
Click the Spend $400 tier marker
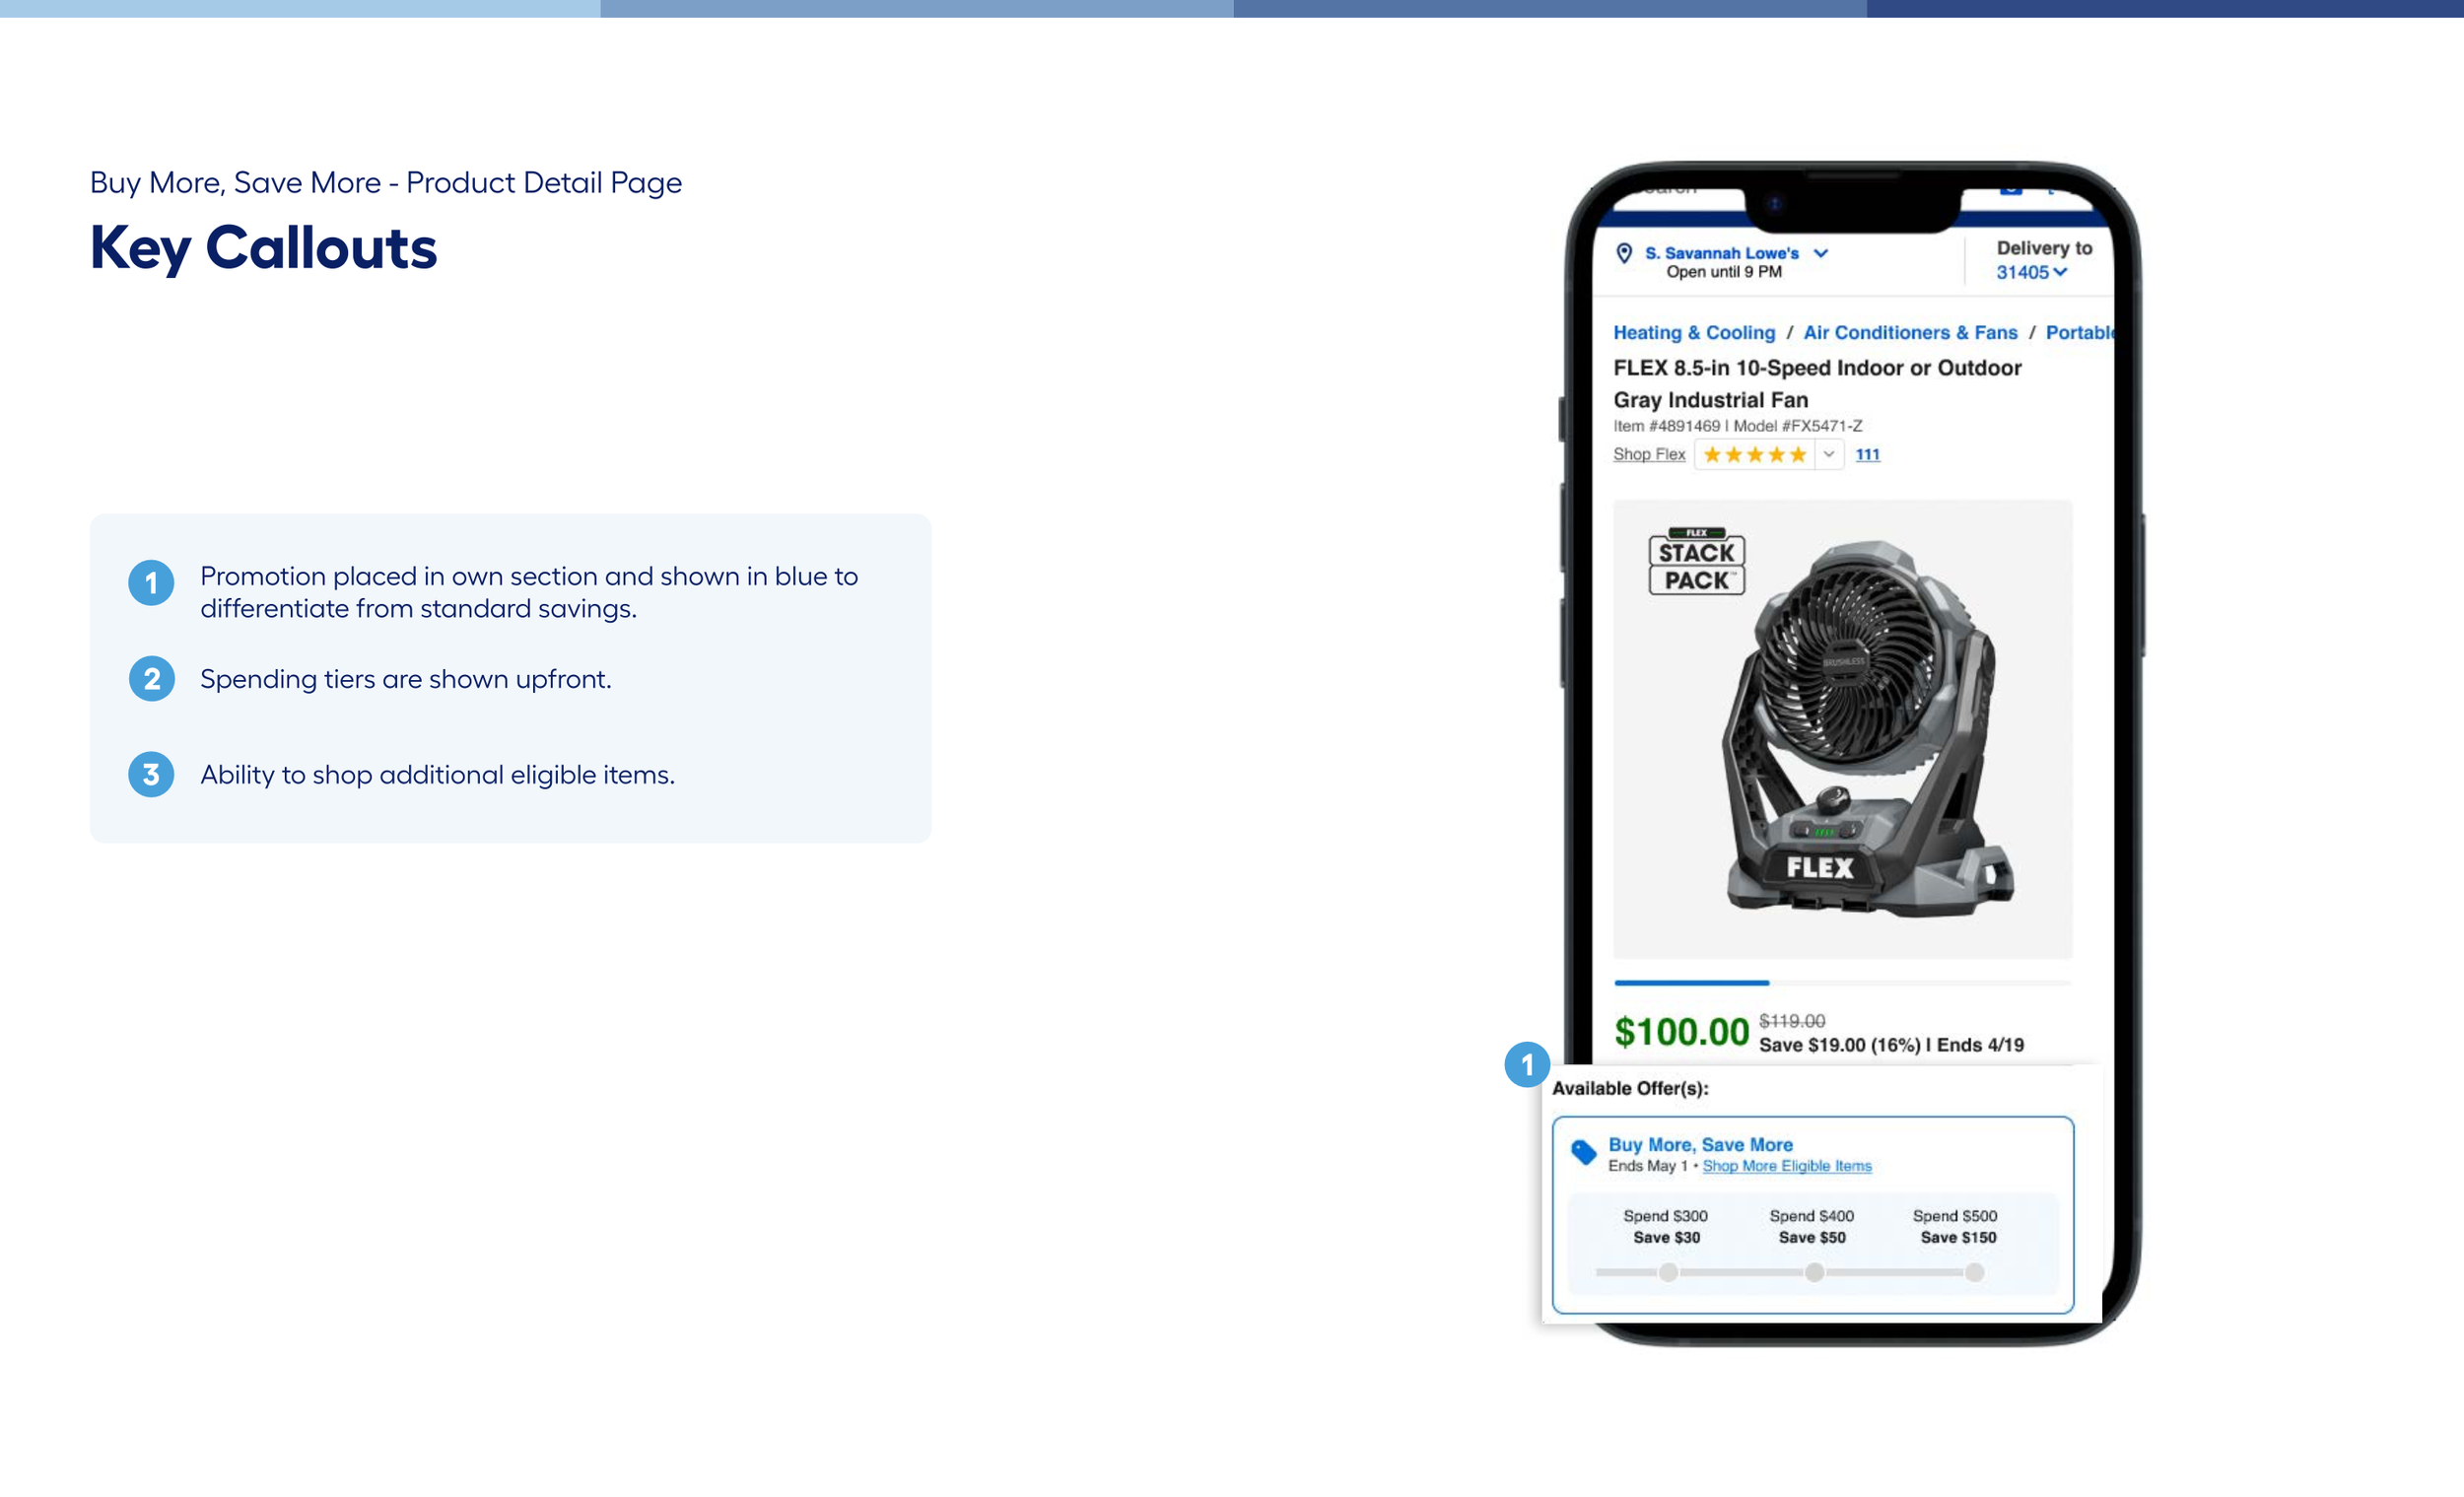coord(1814,1273)
